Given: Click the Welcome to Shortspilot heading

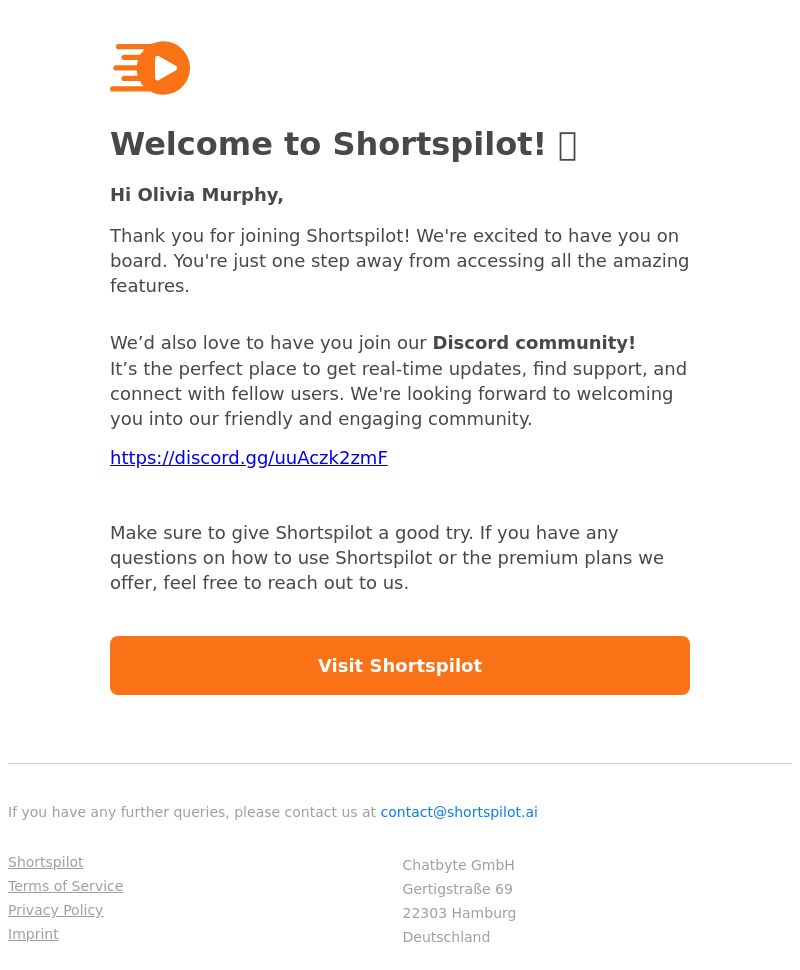Looking at the screenshot, I should (328, 144).
